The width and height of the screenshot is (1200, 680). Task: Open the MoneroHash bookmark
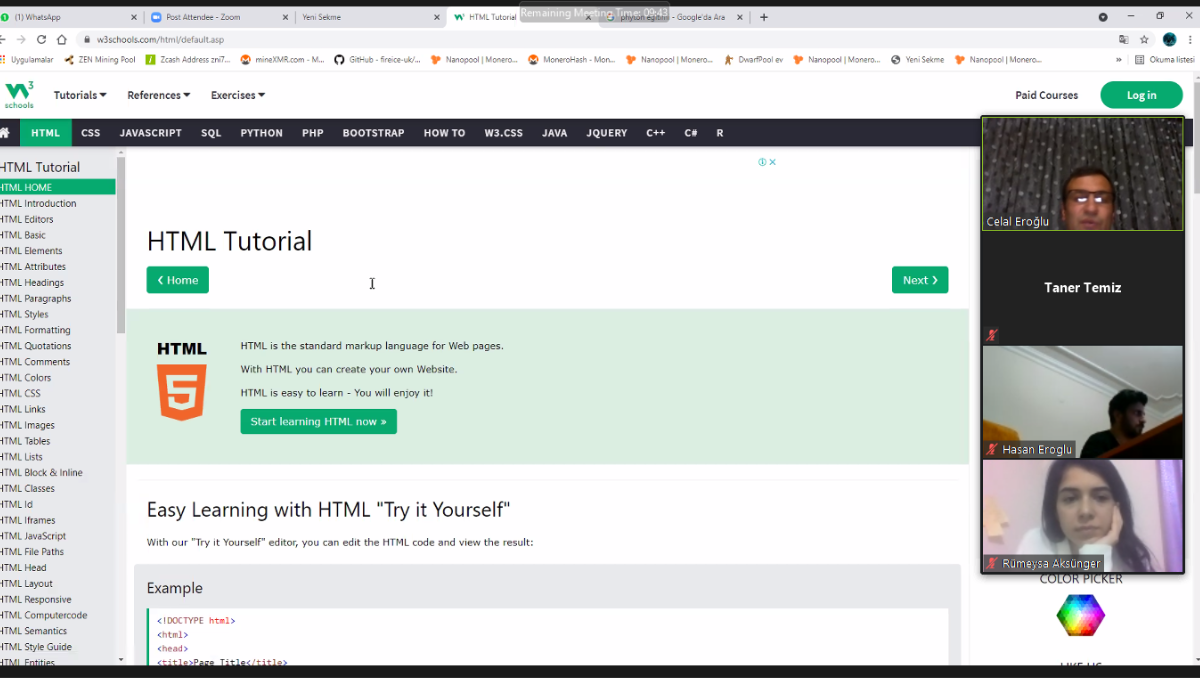[572, 60]
